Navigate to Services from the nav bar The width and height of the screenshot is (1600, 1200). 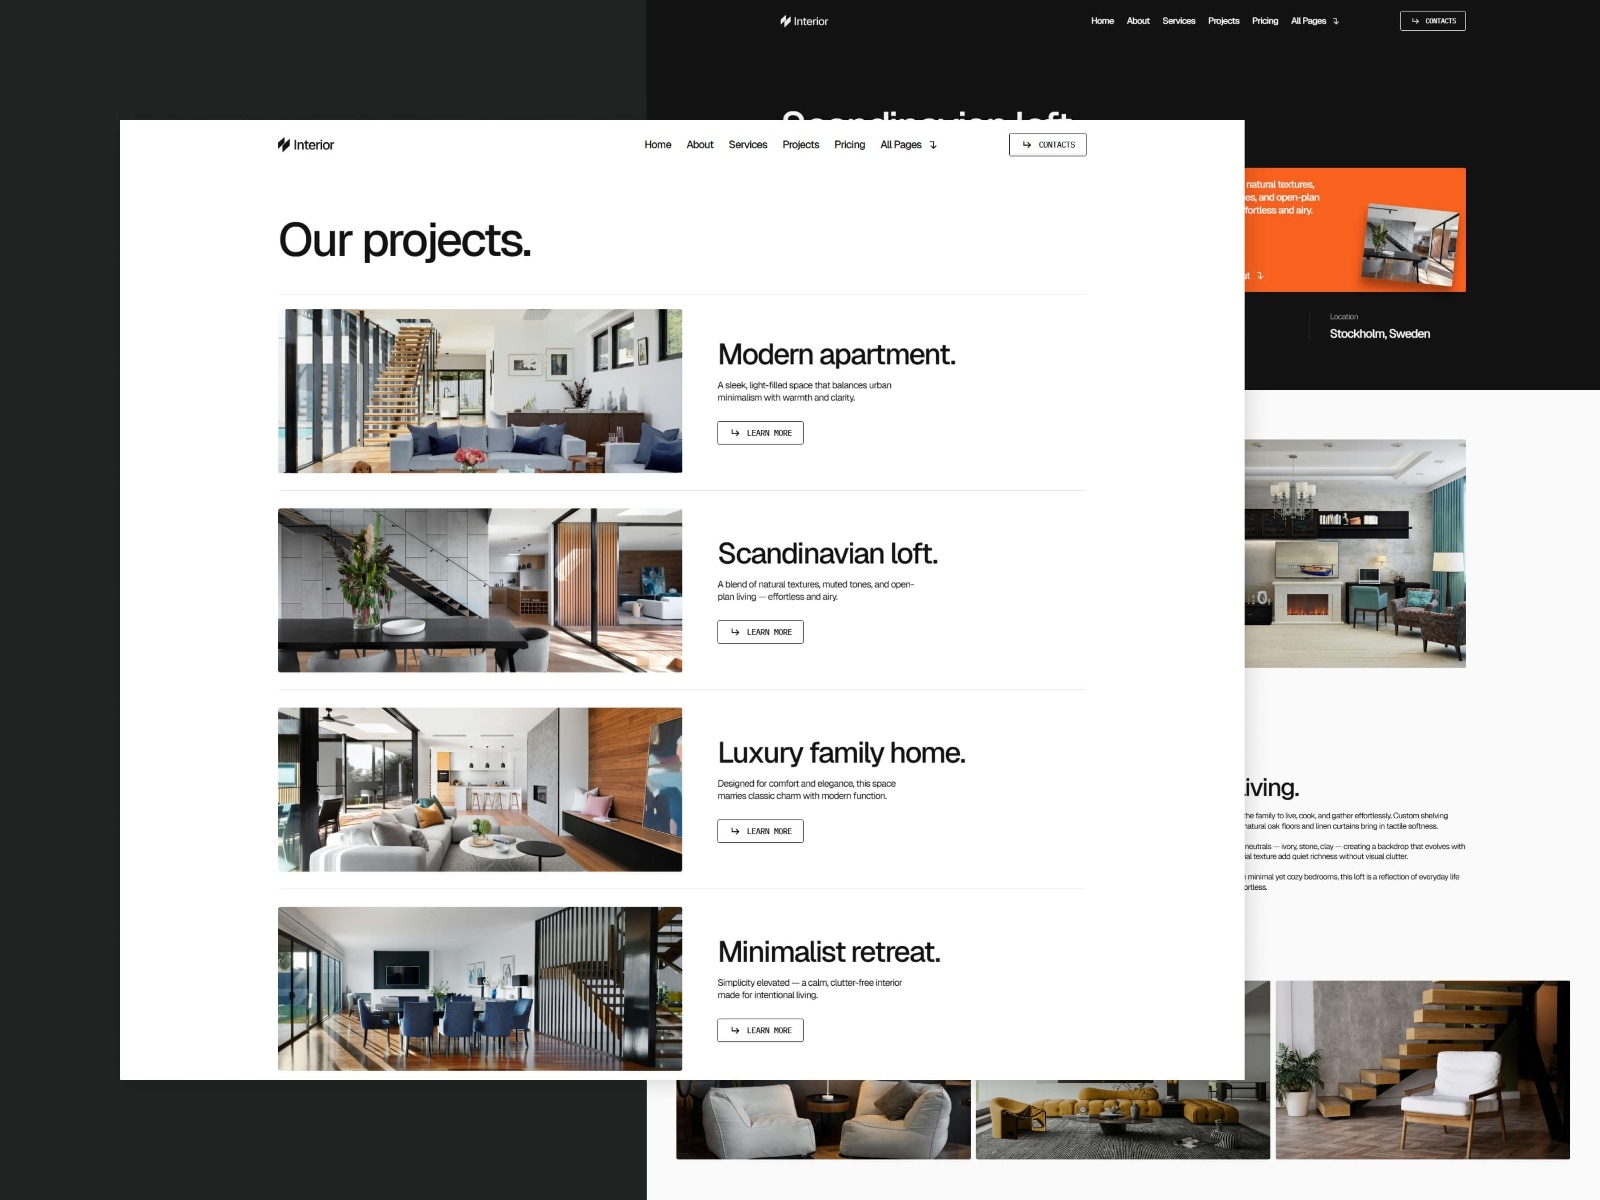point(748,144)
